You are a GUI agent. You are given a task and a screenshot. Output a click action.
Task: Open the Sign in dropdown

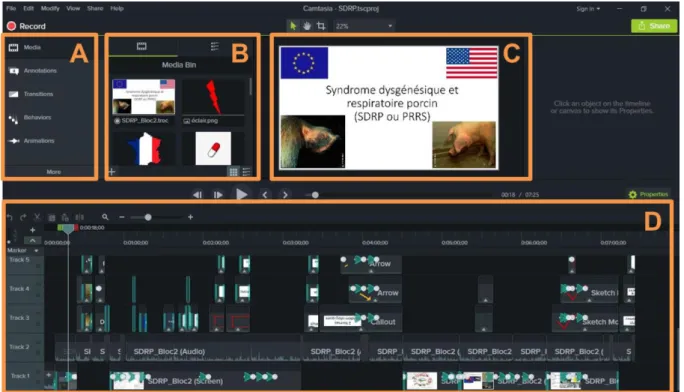tap(588, 9)
